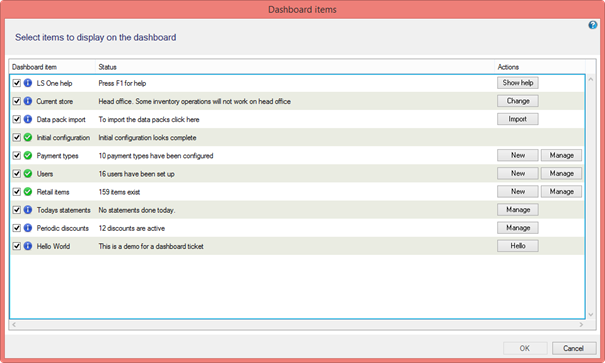
Task: Select 'This is a demo for a dashboard ticket'
Action: pos(151,246)
